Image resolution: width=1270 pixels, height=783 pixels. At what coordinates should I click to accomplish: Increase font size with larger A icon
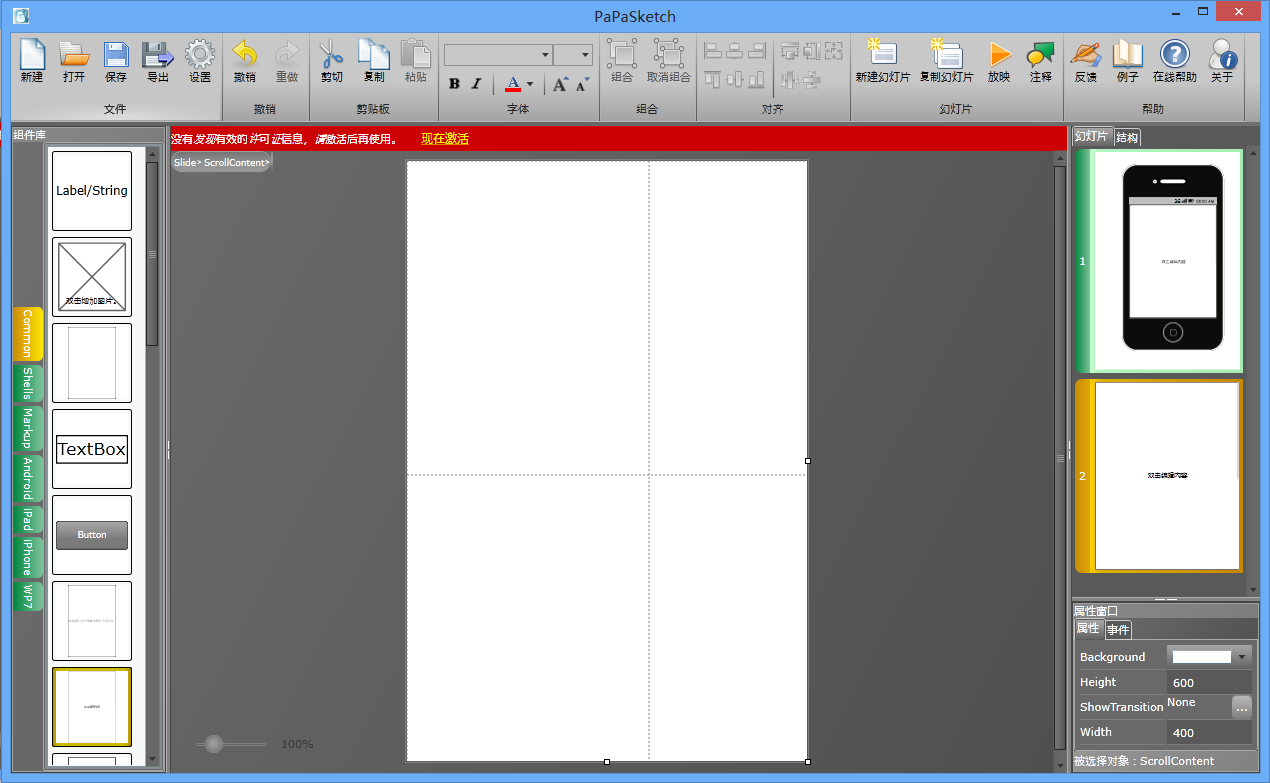561,84
